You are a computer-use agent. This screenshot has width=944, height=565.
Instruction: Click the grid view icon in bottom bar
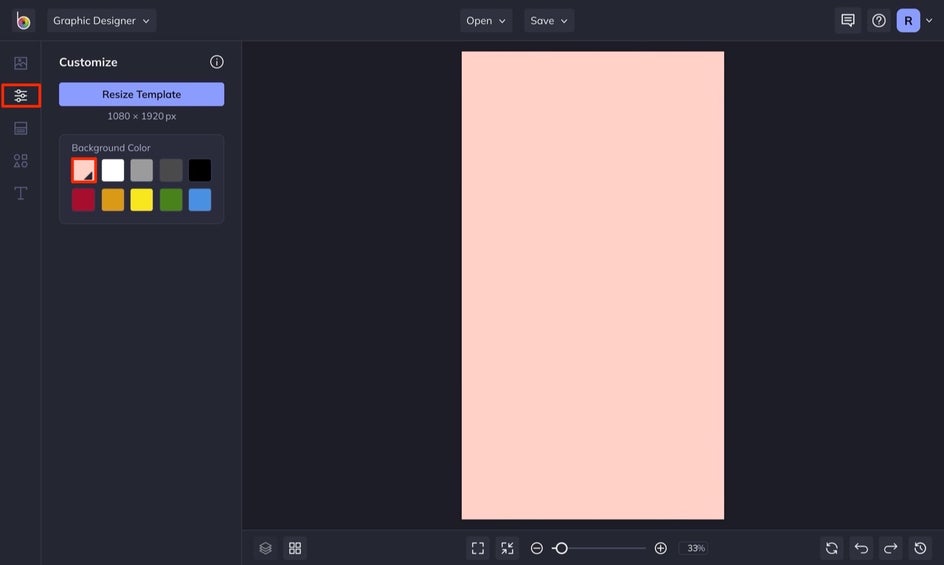click(295, 548)
